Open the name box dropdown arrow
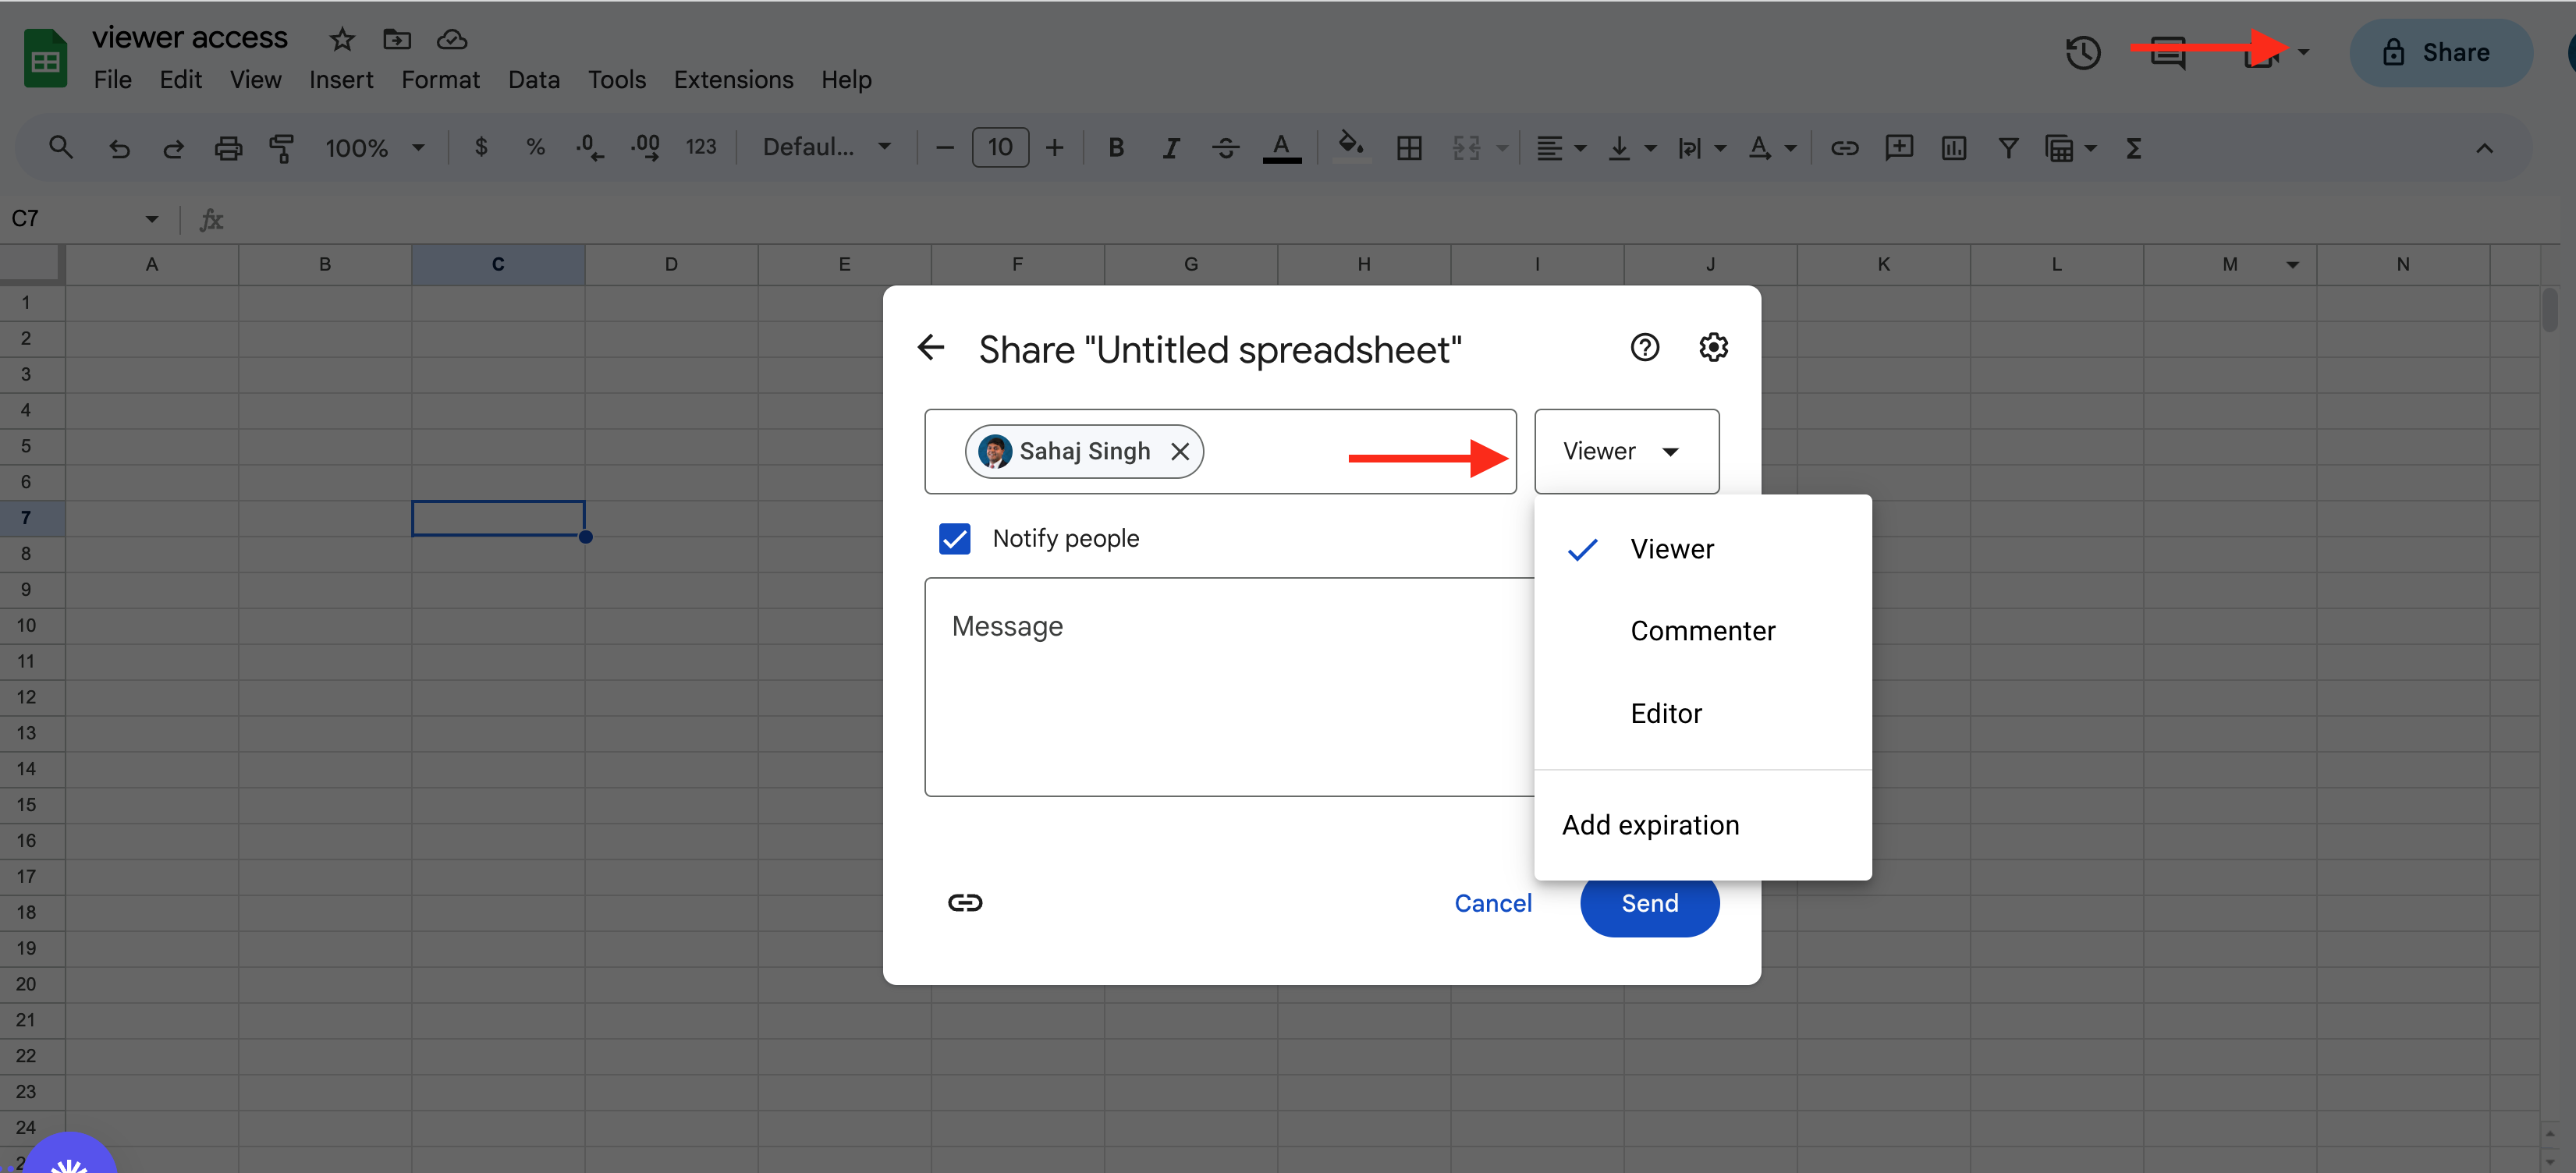Viewport: 2576px width, 1173px height. click(152, 219)
